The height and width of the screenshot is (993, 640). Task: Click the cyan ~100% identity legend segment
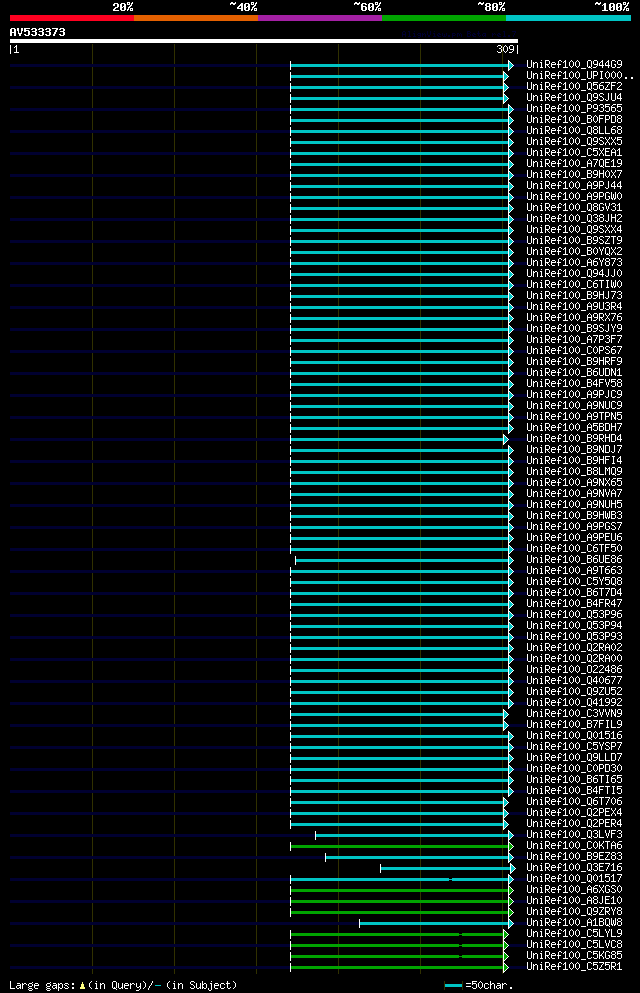(x=568, y=18)
